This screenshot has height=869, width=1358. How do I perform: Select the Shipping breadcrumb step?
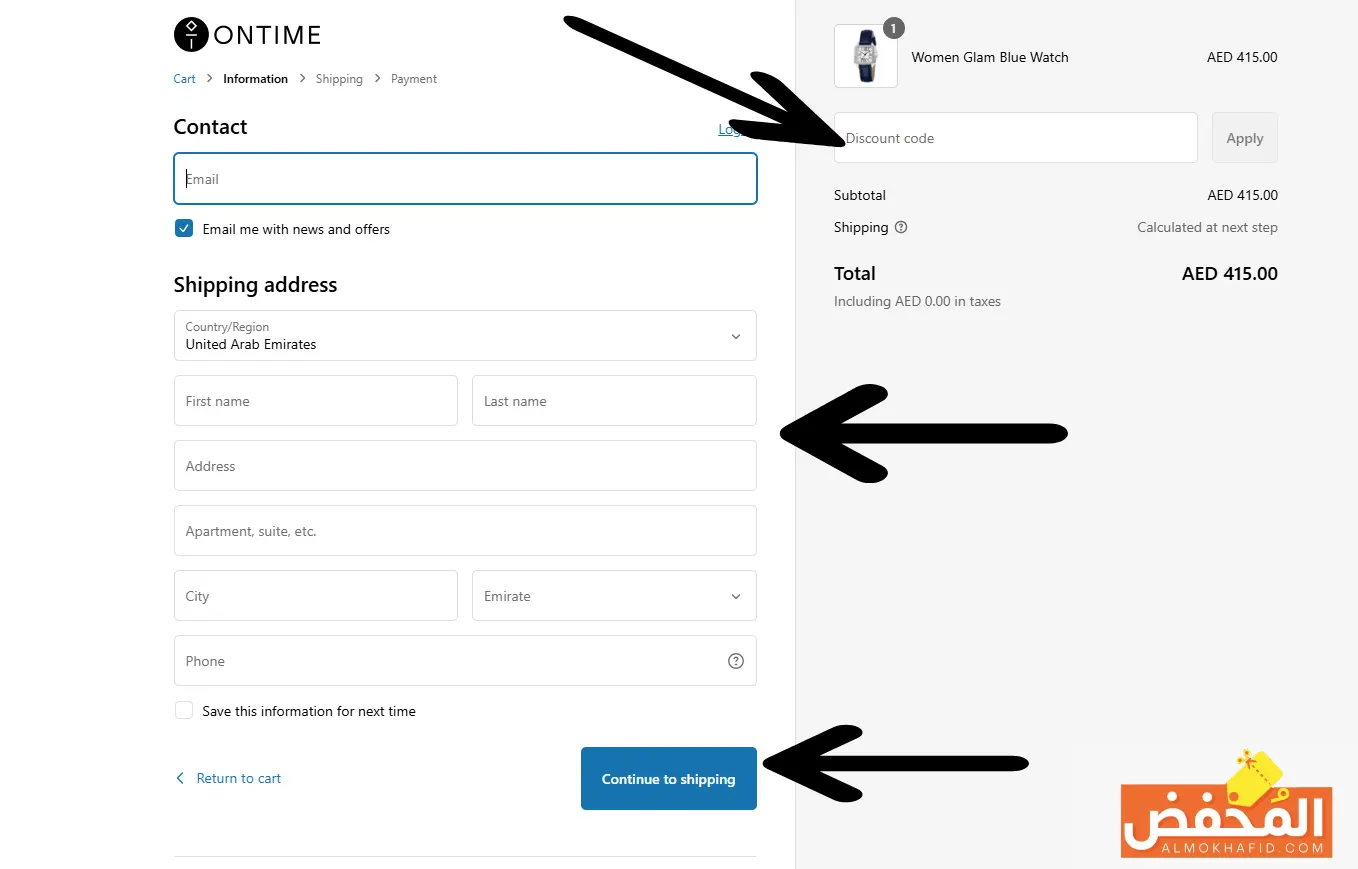(339, 79)
